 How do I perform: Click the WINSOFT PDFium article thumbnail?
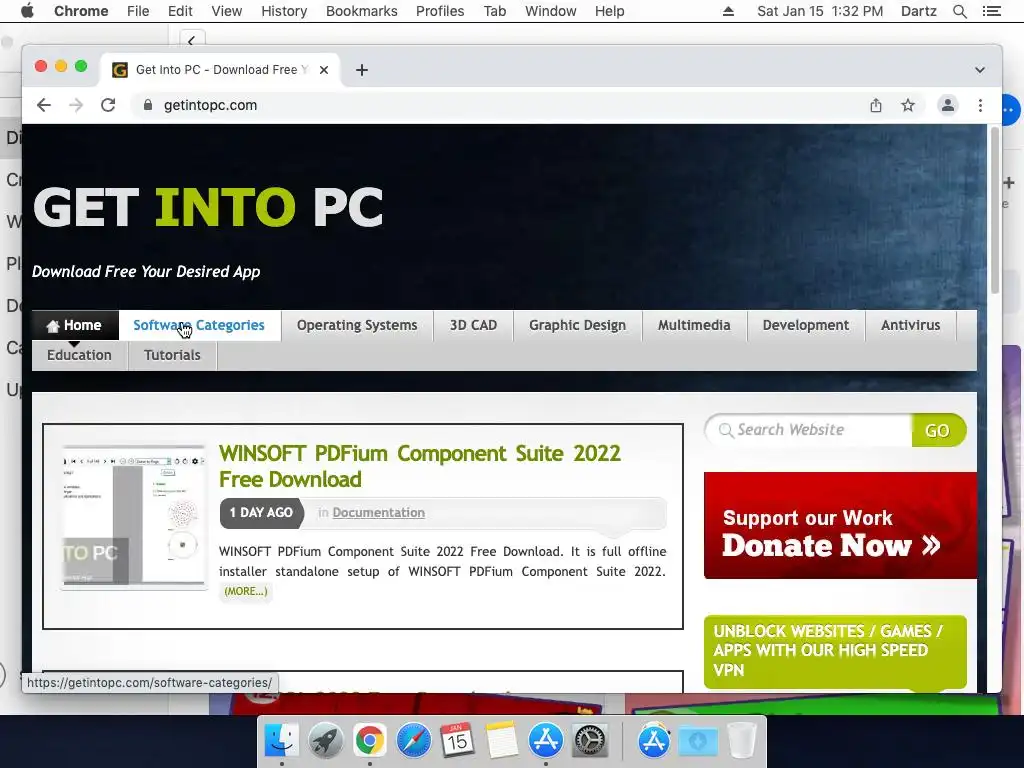click(133, 517)
